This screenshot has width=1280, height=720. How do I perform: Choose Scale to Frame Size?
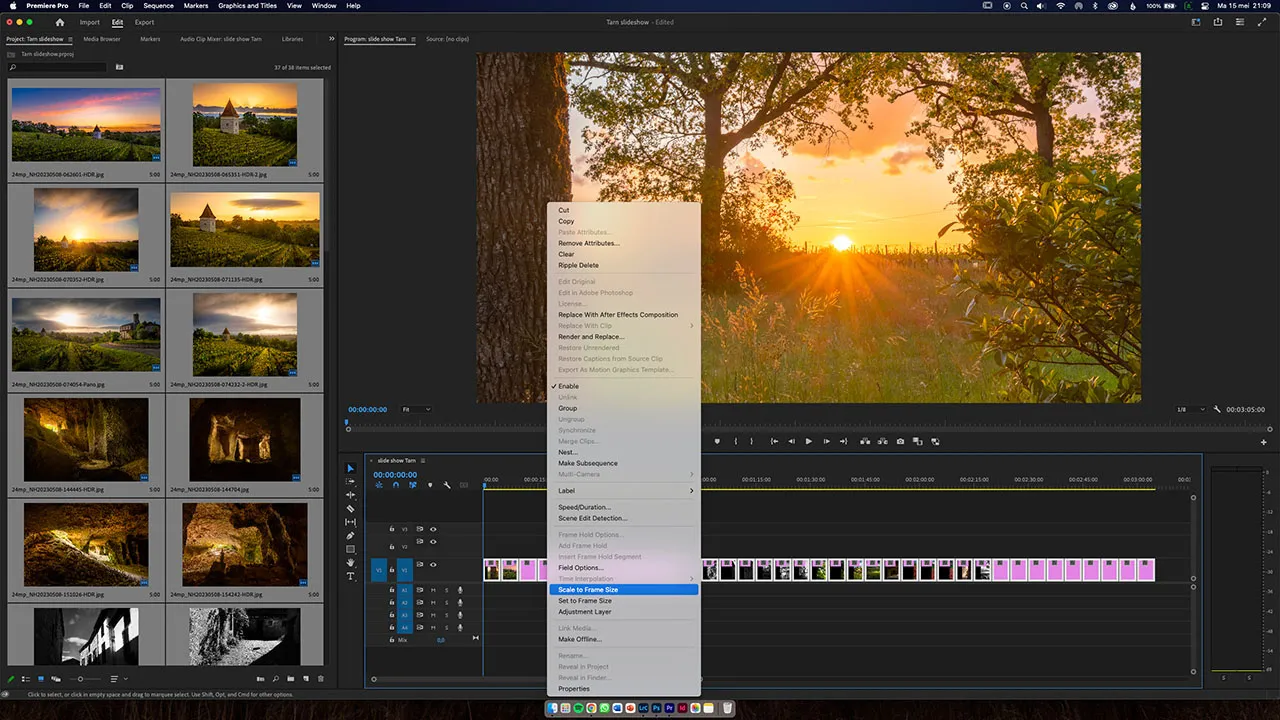588,590
